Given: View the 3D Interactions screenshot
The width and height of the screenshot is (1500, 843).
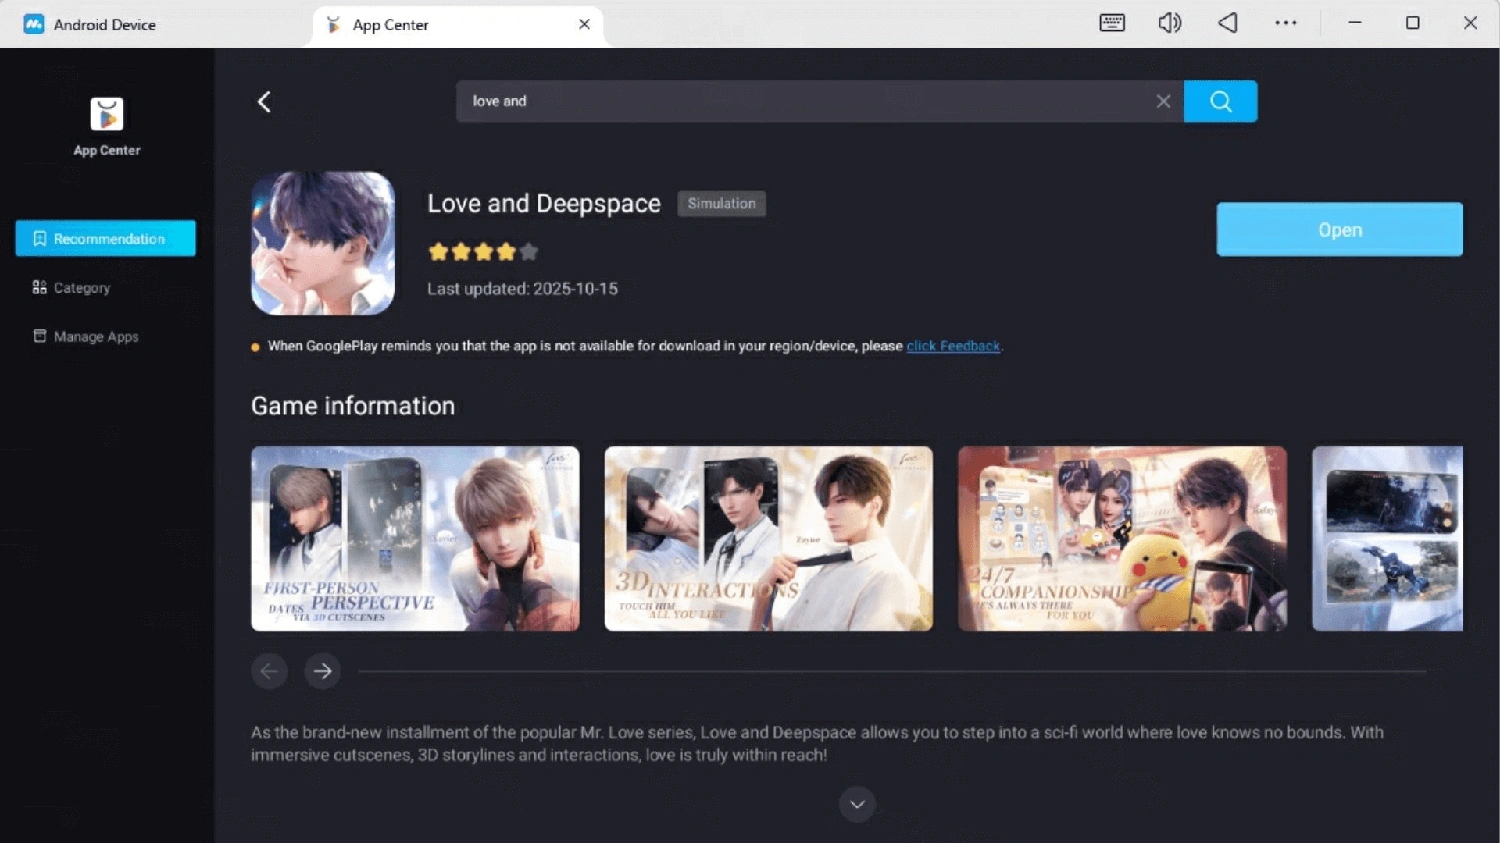Looking at the screenshot, I should click(767, 538).
